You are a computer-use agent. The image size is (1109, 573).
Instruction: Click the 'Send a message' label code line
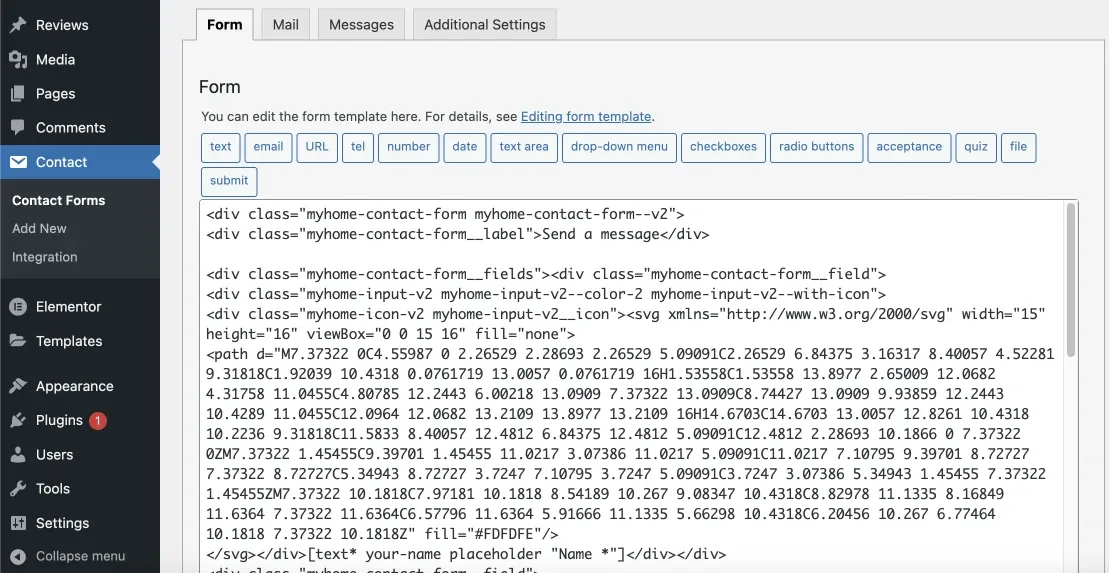coord(458,234)
